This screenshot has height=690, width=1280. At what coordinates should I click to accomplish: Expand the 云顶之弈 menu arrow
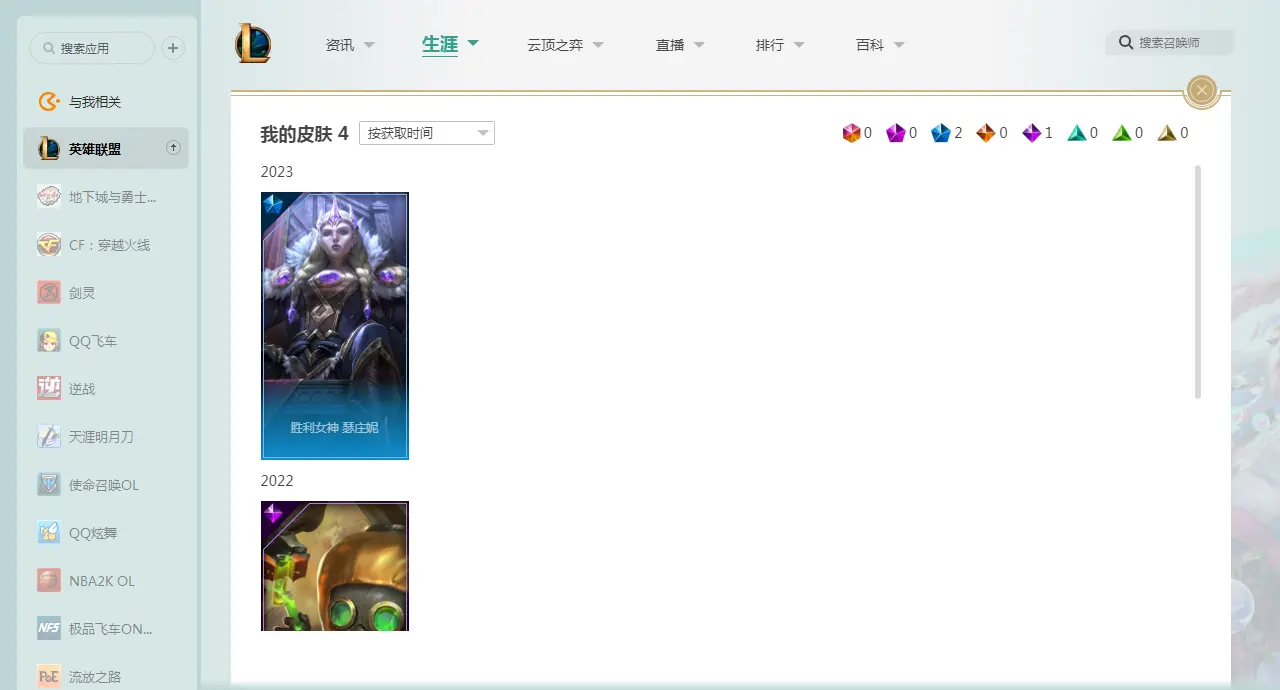598,45
